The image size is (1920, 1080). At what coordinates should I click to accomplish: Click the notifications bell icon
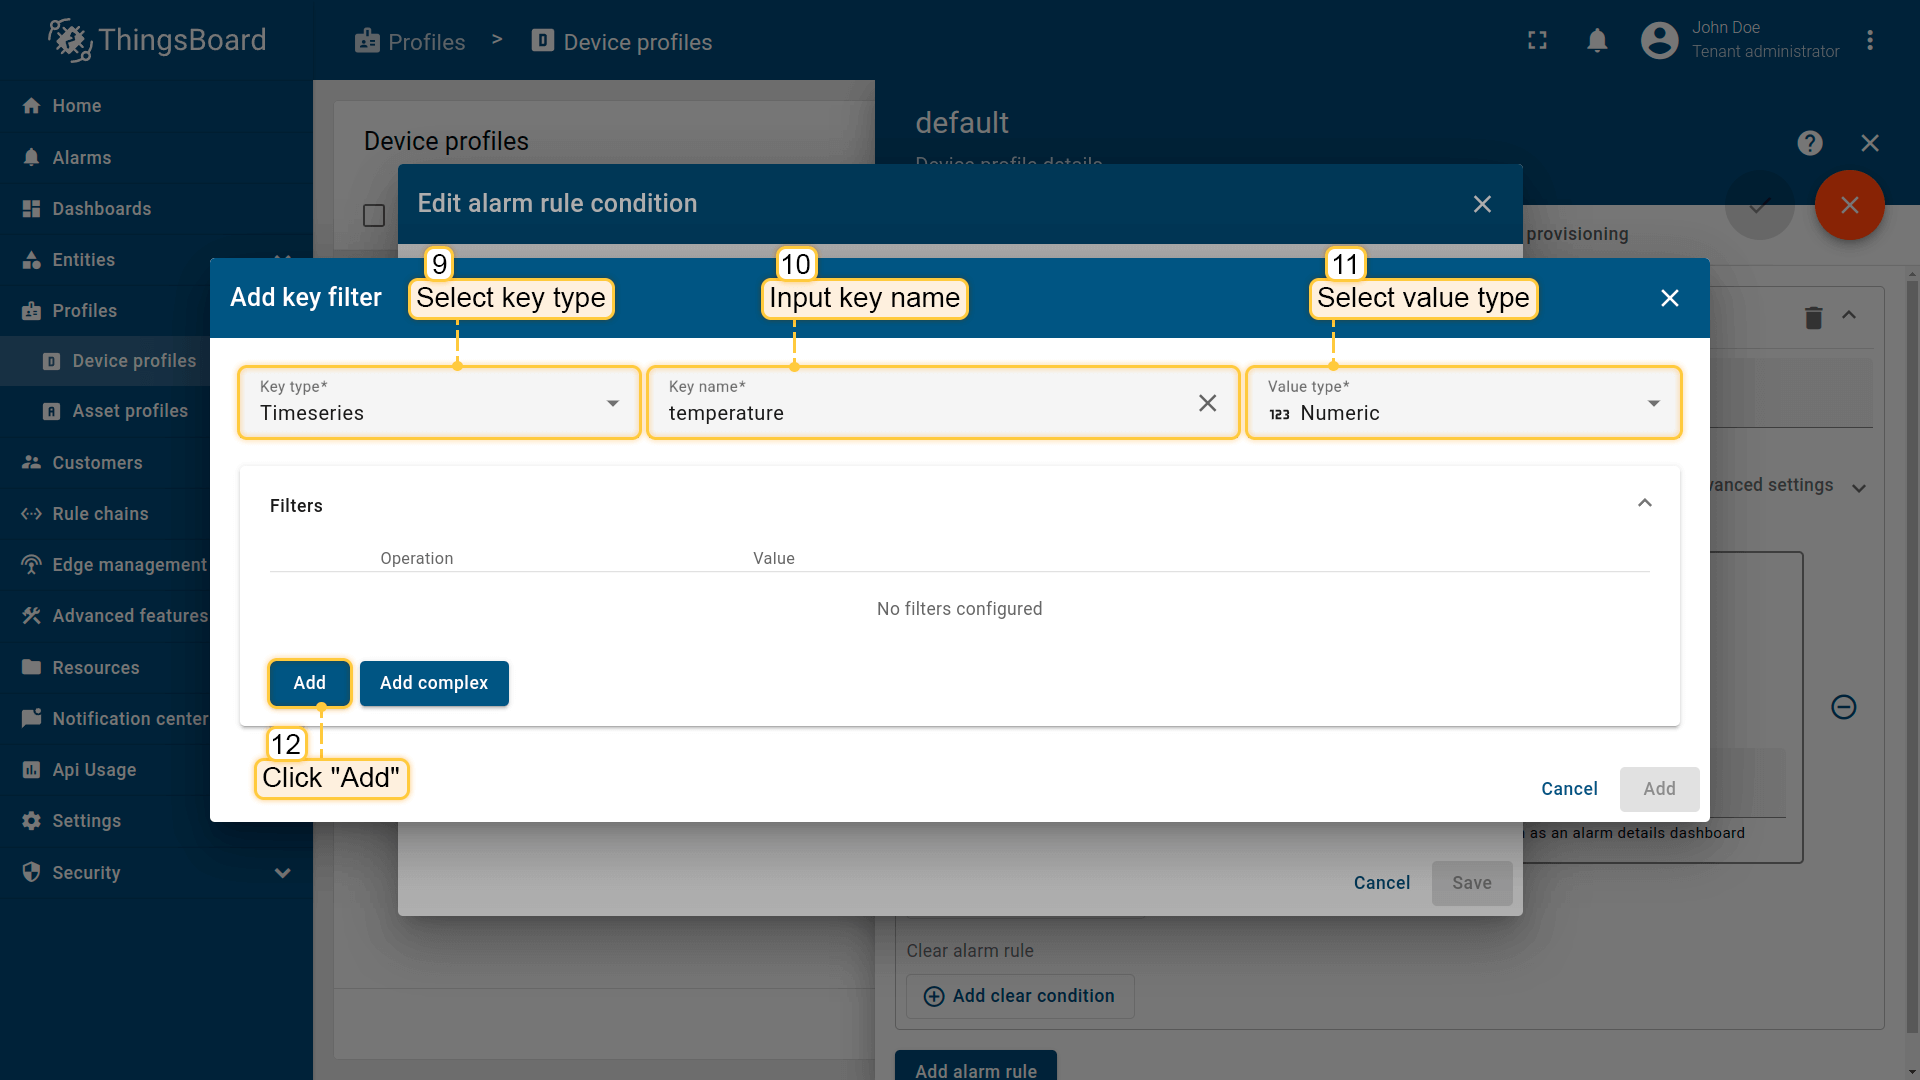click(x=1597, y=41)
